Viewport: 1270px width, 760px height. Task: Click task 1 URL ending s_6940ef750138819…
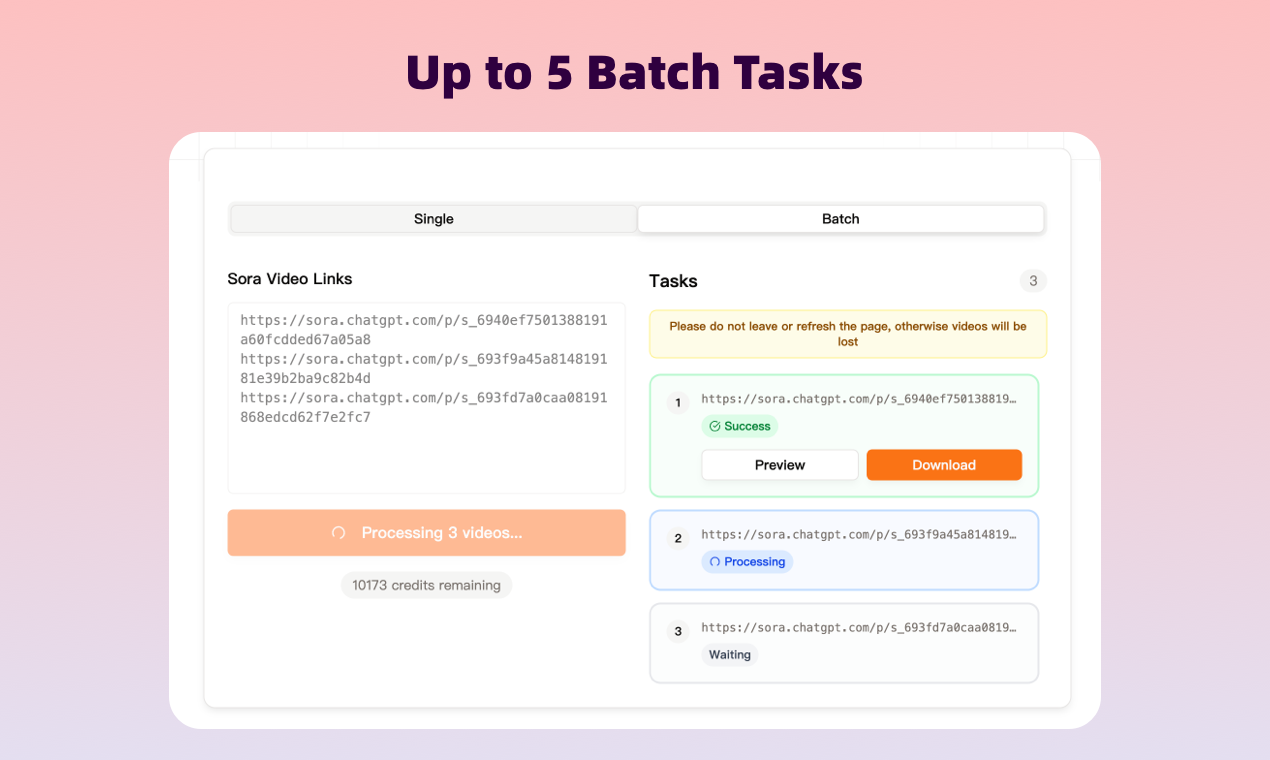(859, 398)
